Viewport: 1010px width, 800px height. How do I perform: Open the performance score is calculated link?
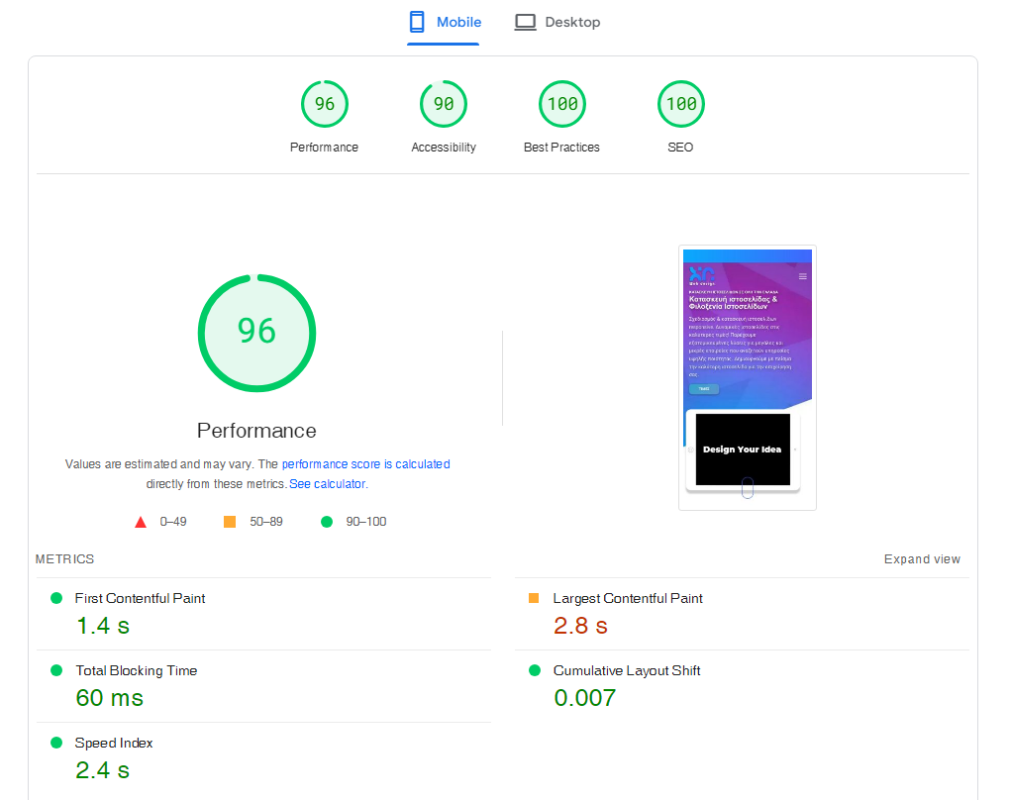tap(366, 464)
